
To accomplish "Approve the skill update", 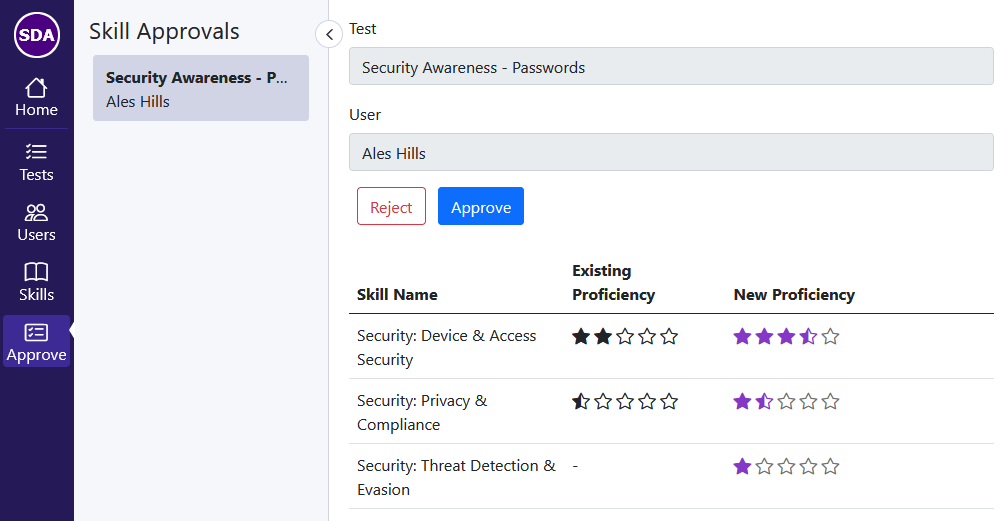I will click(x=481, y=206).
